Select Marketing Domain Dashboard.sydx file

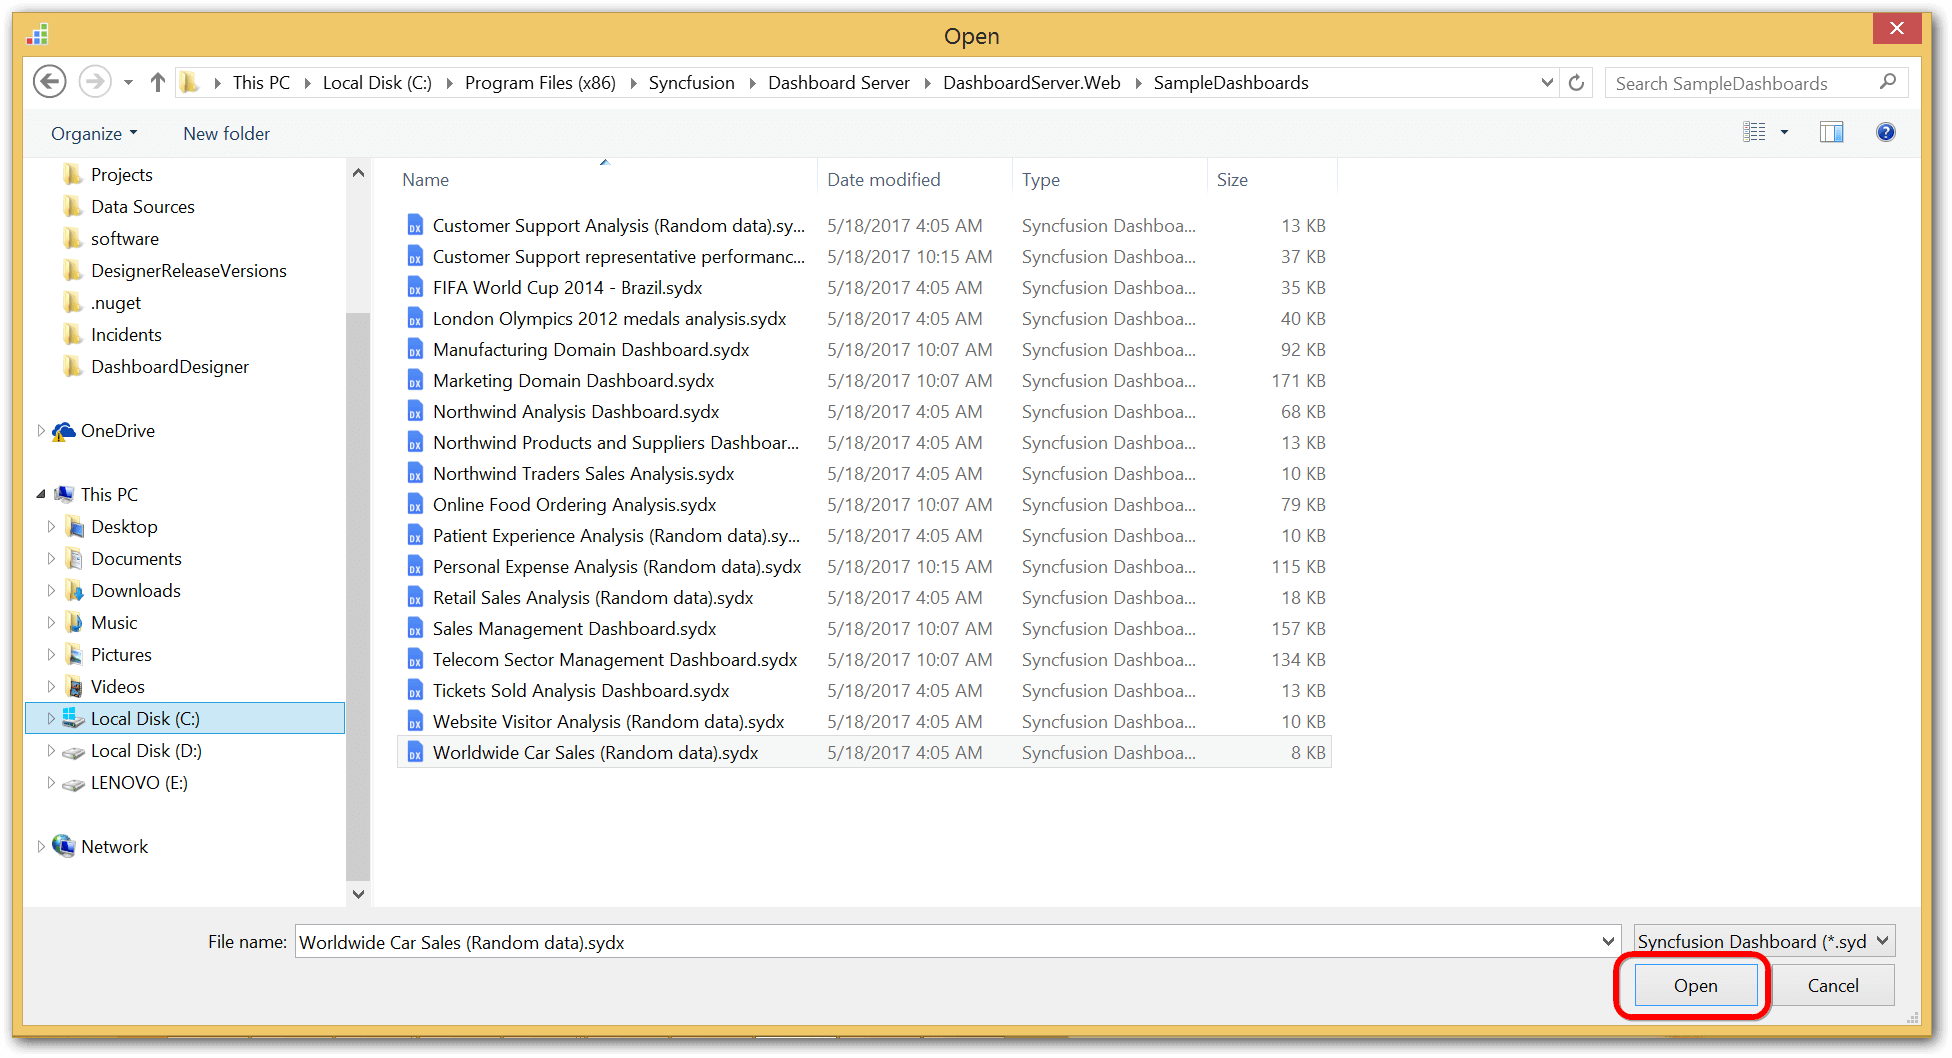coord(573,381)
